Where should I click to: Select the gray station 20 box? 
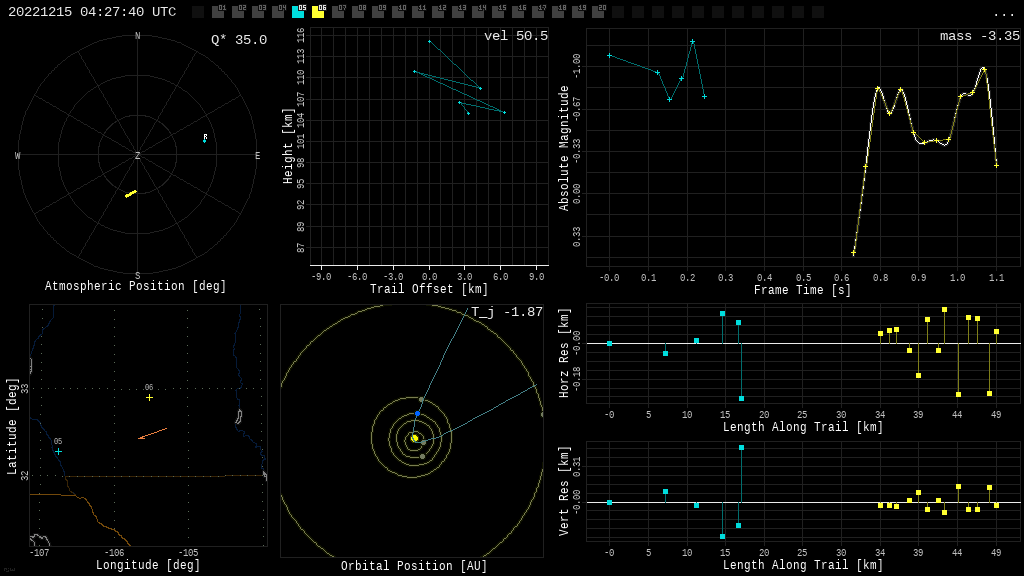[x=598, y=12]
